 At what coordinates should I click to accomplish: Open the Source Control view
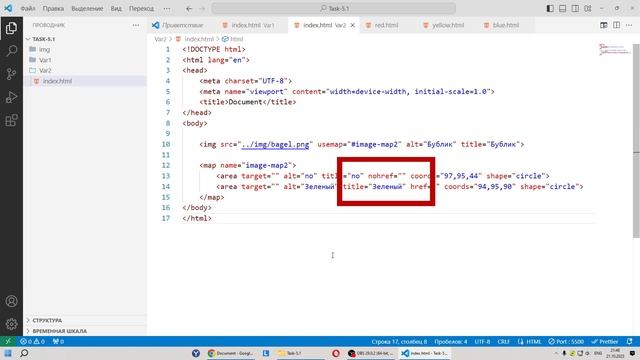[x=11, y=74]
